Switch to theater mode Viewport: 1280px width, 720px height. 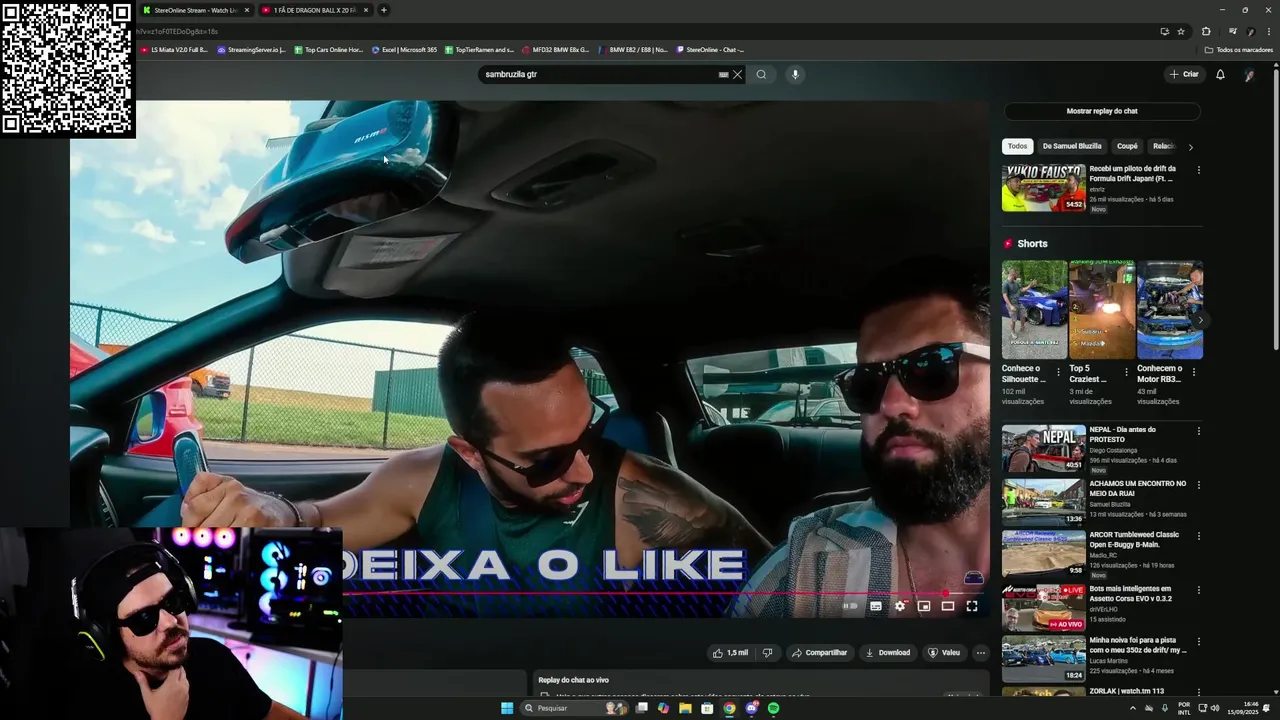(x=948, y=606)
